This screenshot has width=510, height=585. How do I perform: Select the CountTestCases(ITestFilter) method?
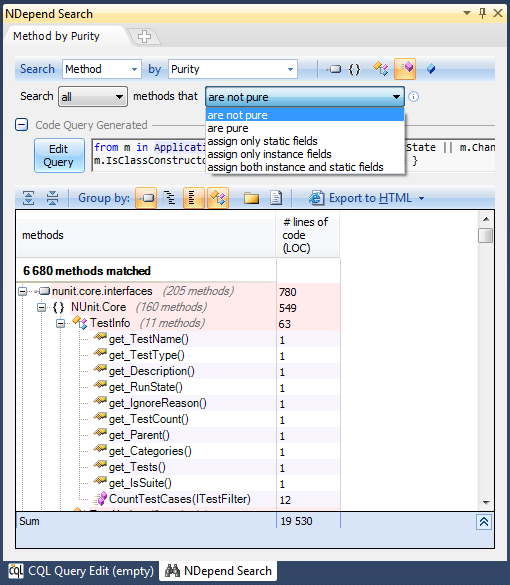(179, 499)
